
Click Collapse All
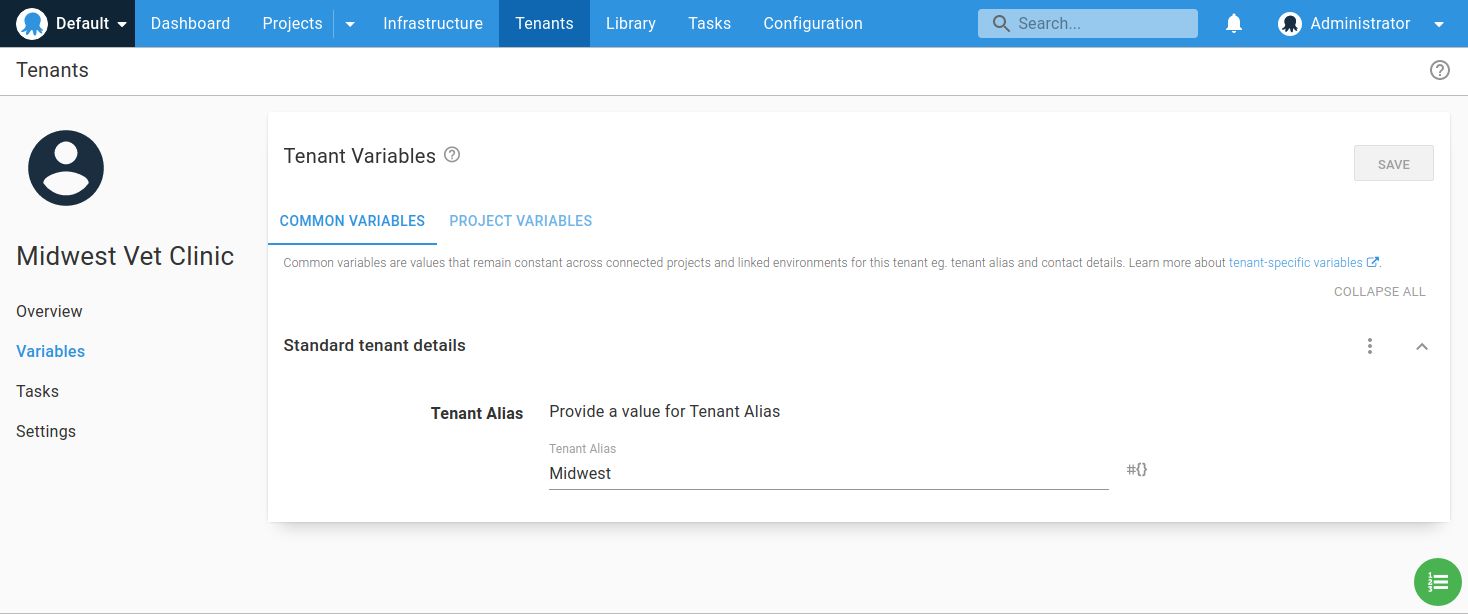[1380, 292]
